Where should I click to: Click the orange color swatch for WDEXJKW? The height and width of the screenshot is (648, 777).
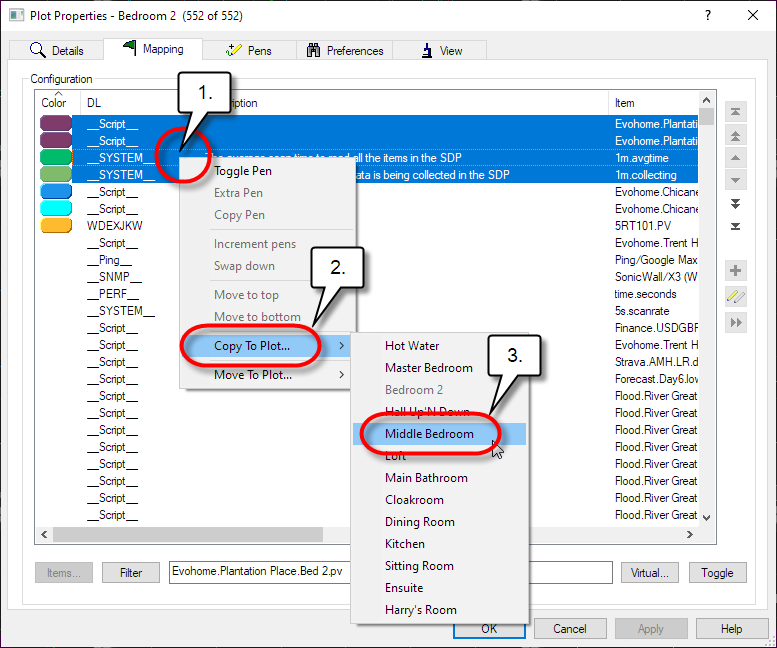56,226
